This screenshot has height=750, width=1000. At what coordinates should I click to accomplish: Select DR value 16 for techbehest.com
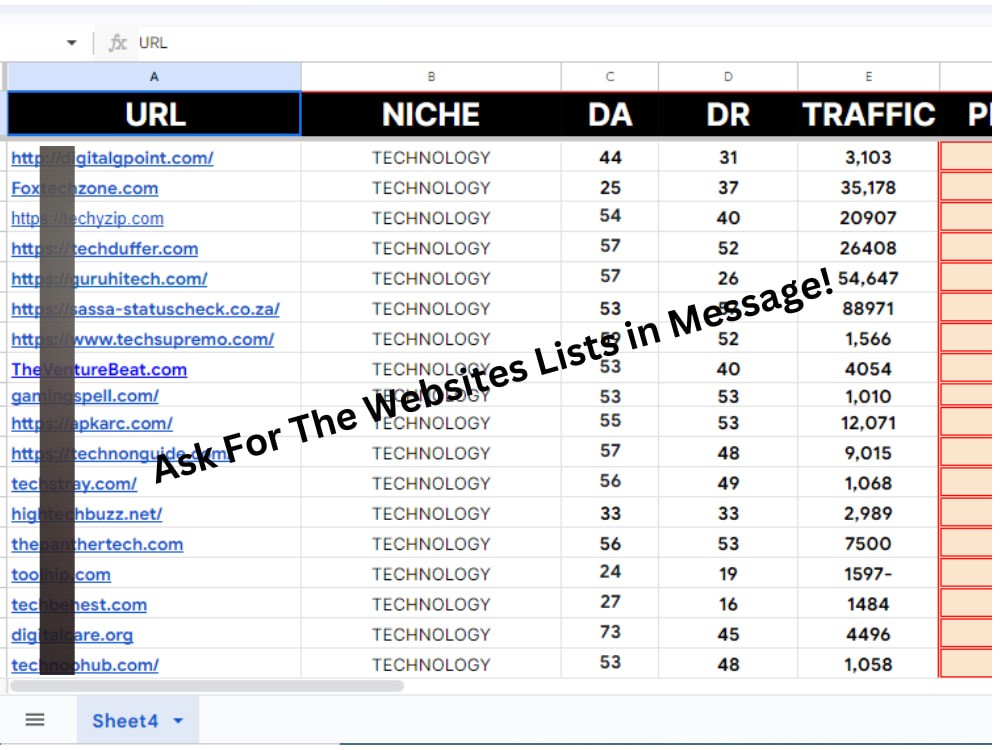pyautogui.click(x=728, y=604)
